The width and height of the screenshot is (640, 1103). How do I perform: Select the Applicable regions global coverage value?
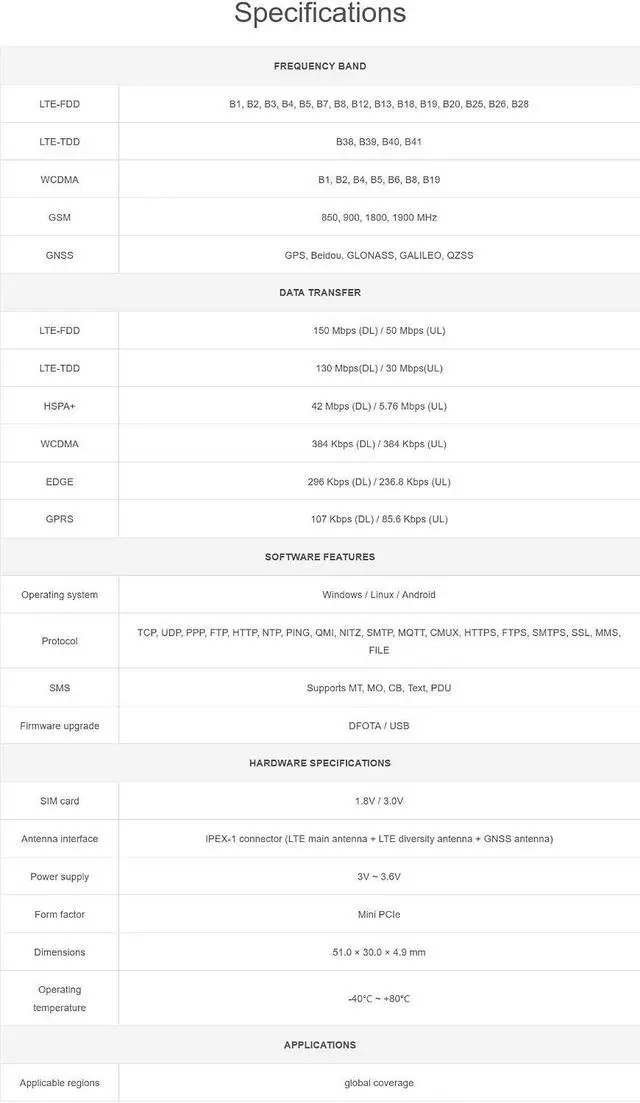point(379,1083)
